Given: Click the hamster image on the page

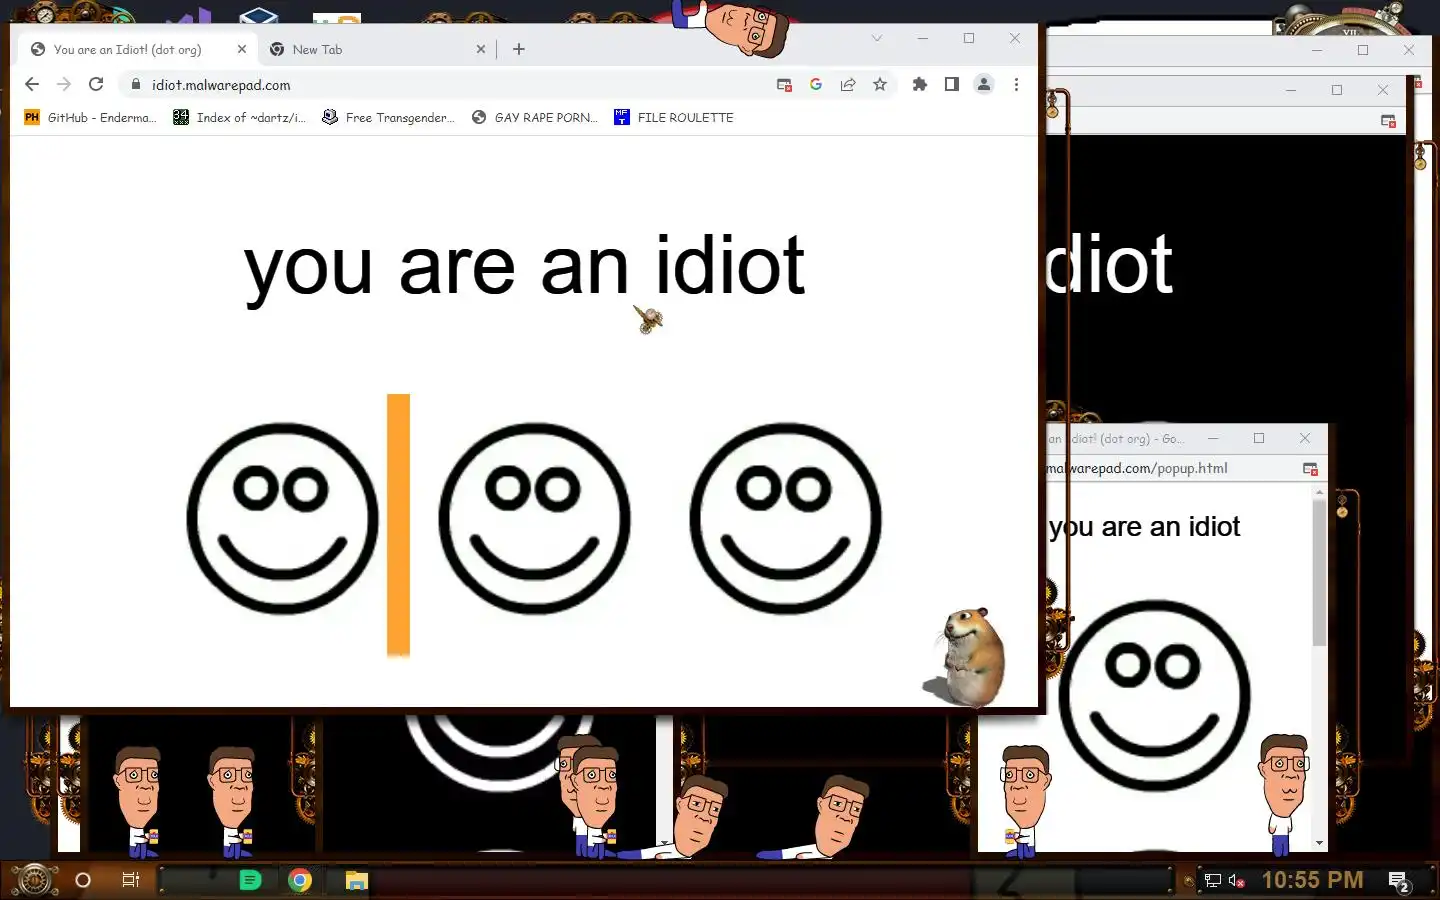Looking at the screenshot, I should (x=966, y=656).
